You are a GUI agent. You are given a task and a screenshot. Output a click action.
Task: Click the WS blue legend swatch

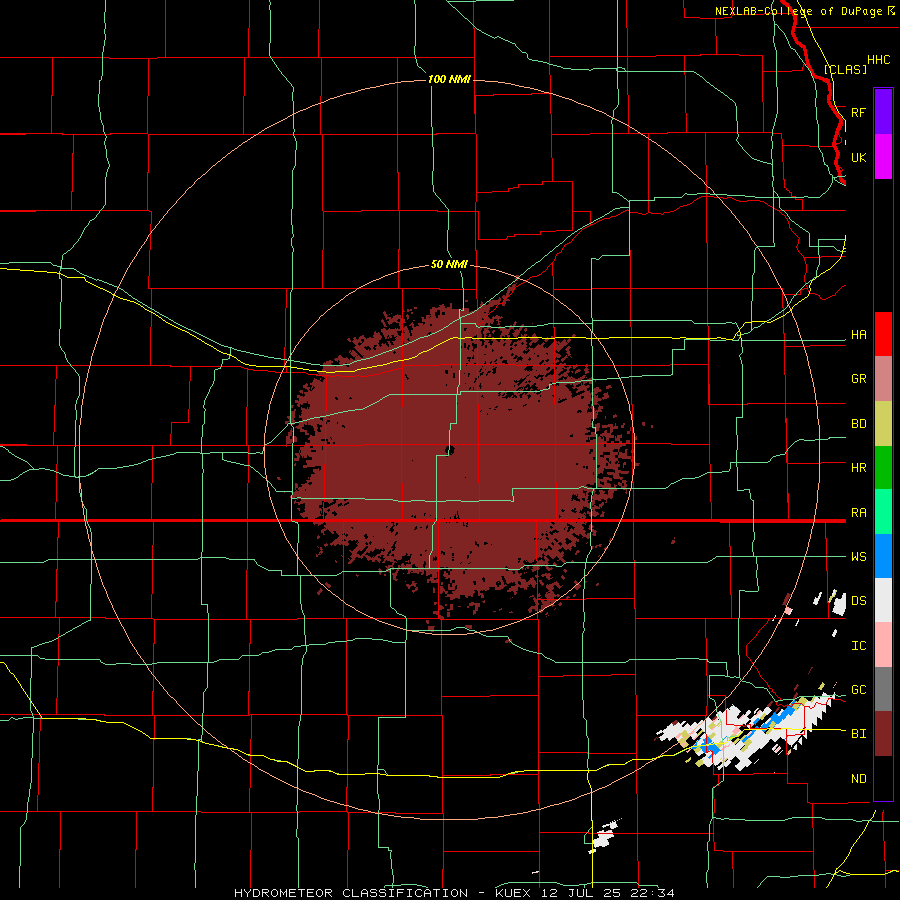(883, 556)
